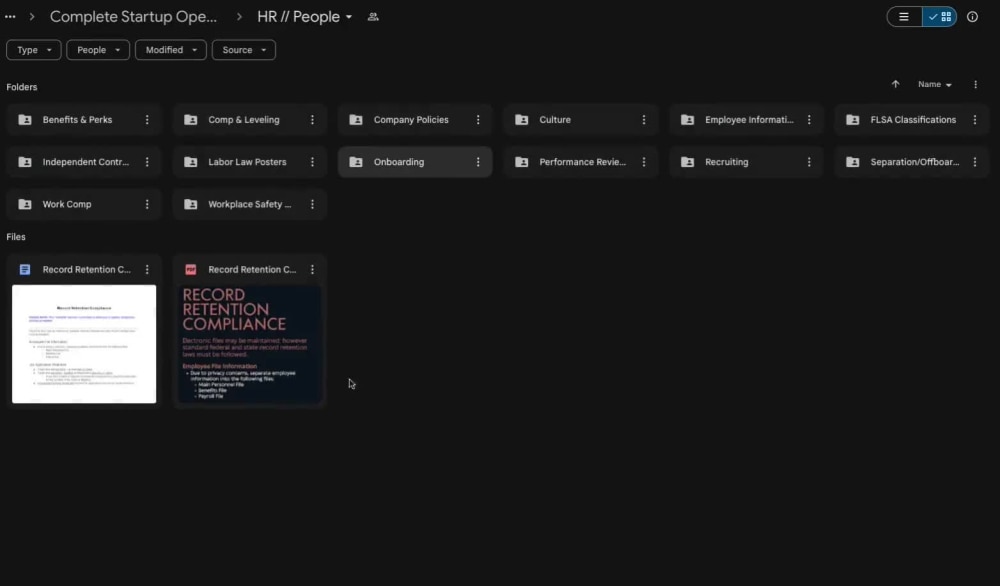Open more actions for Company Policies
Screen dimensions: 1000x586
point(478,120)
